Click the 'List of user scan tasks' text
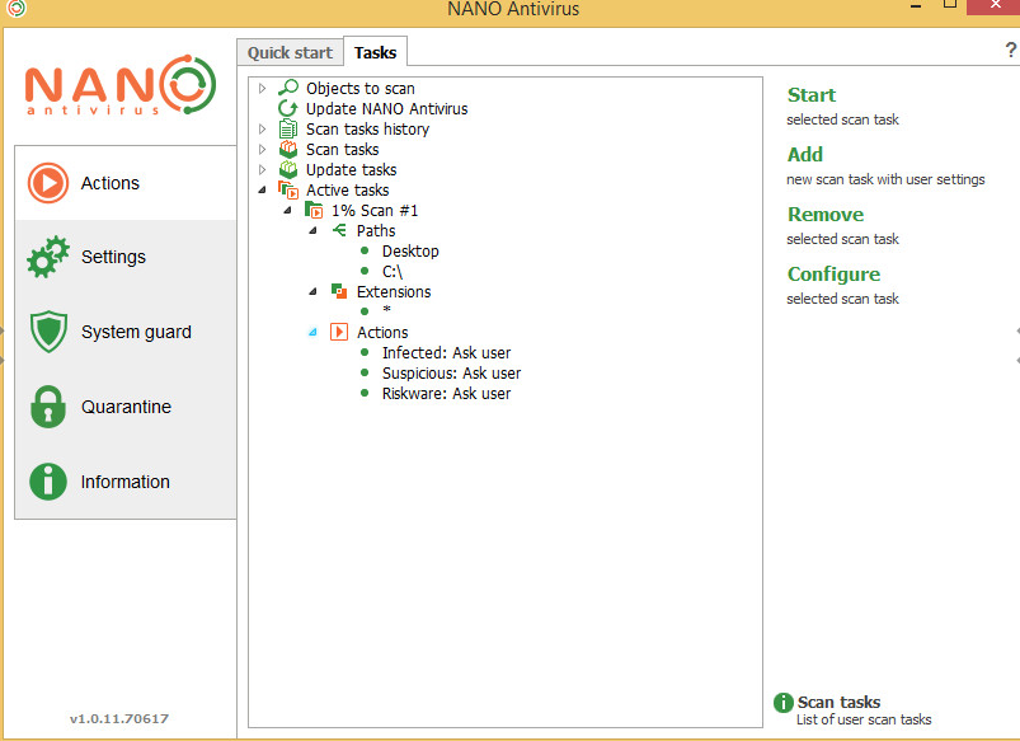Image resolution: width=1020 pixels, height=741 pixels. [864, 720]
